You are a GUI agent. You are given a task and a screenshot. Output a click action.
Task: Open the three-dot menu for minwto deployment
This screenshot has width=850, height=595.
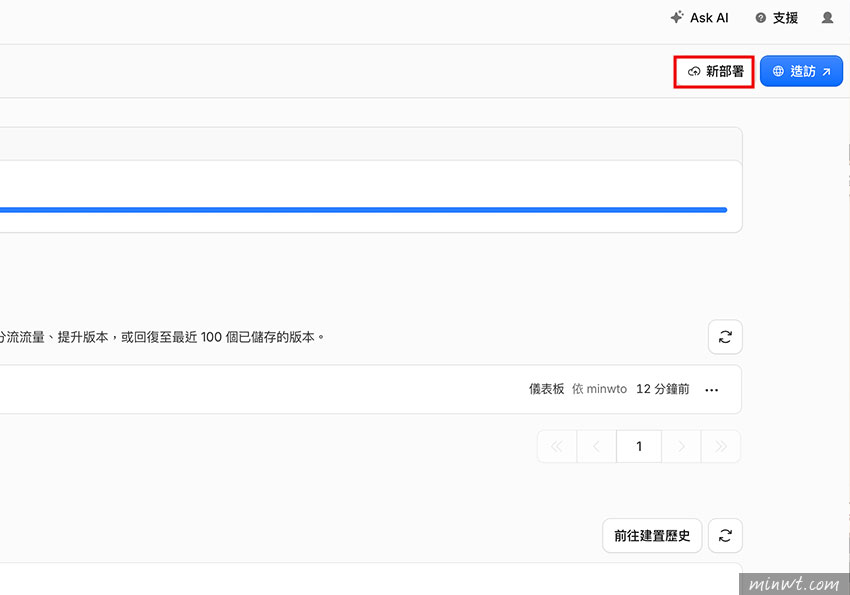[712, 390]
